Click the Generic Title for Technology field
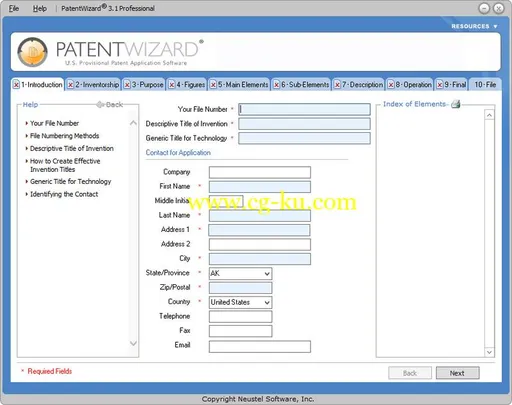512x405 pixels. pyautogui.click(x=304, y=138)
